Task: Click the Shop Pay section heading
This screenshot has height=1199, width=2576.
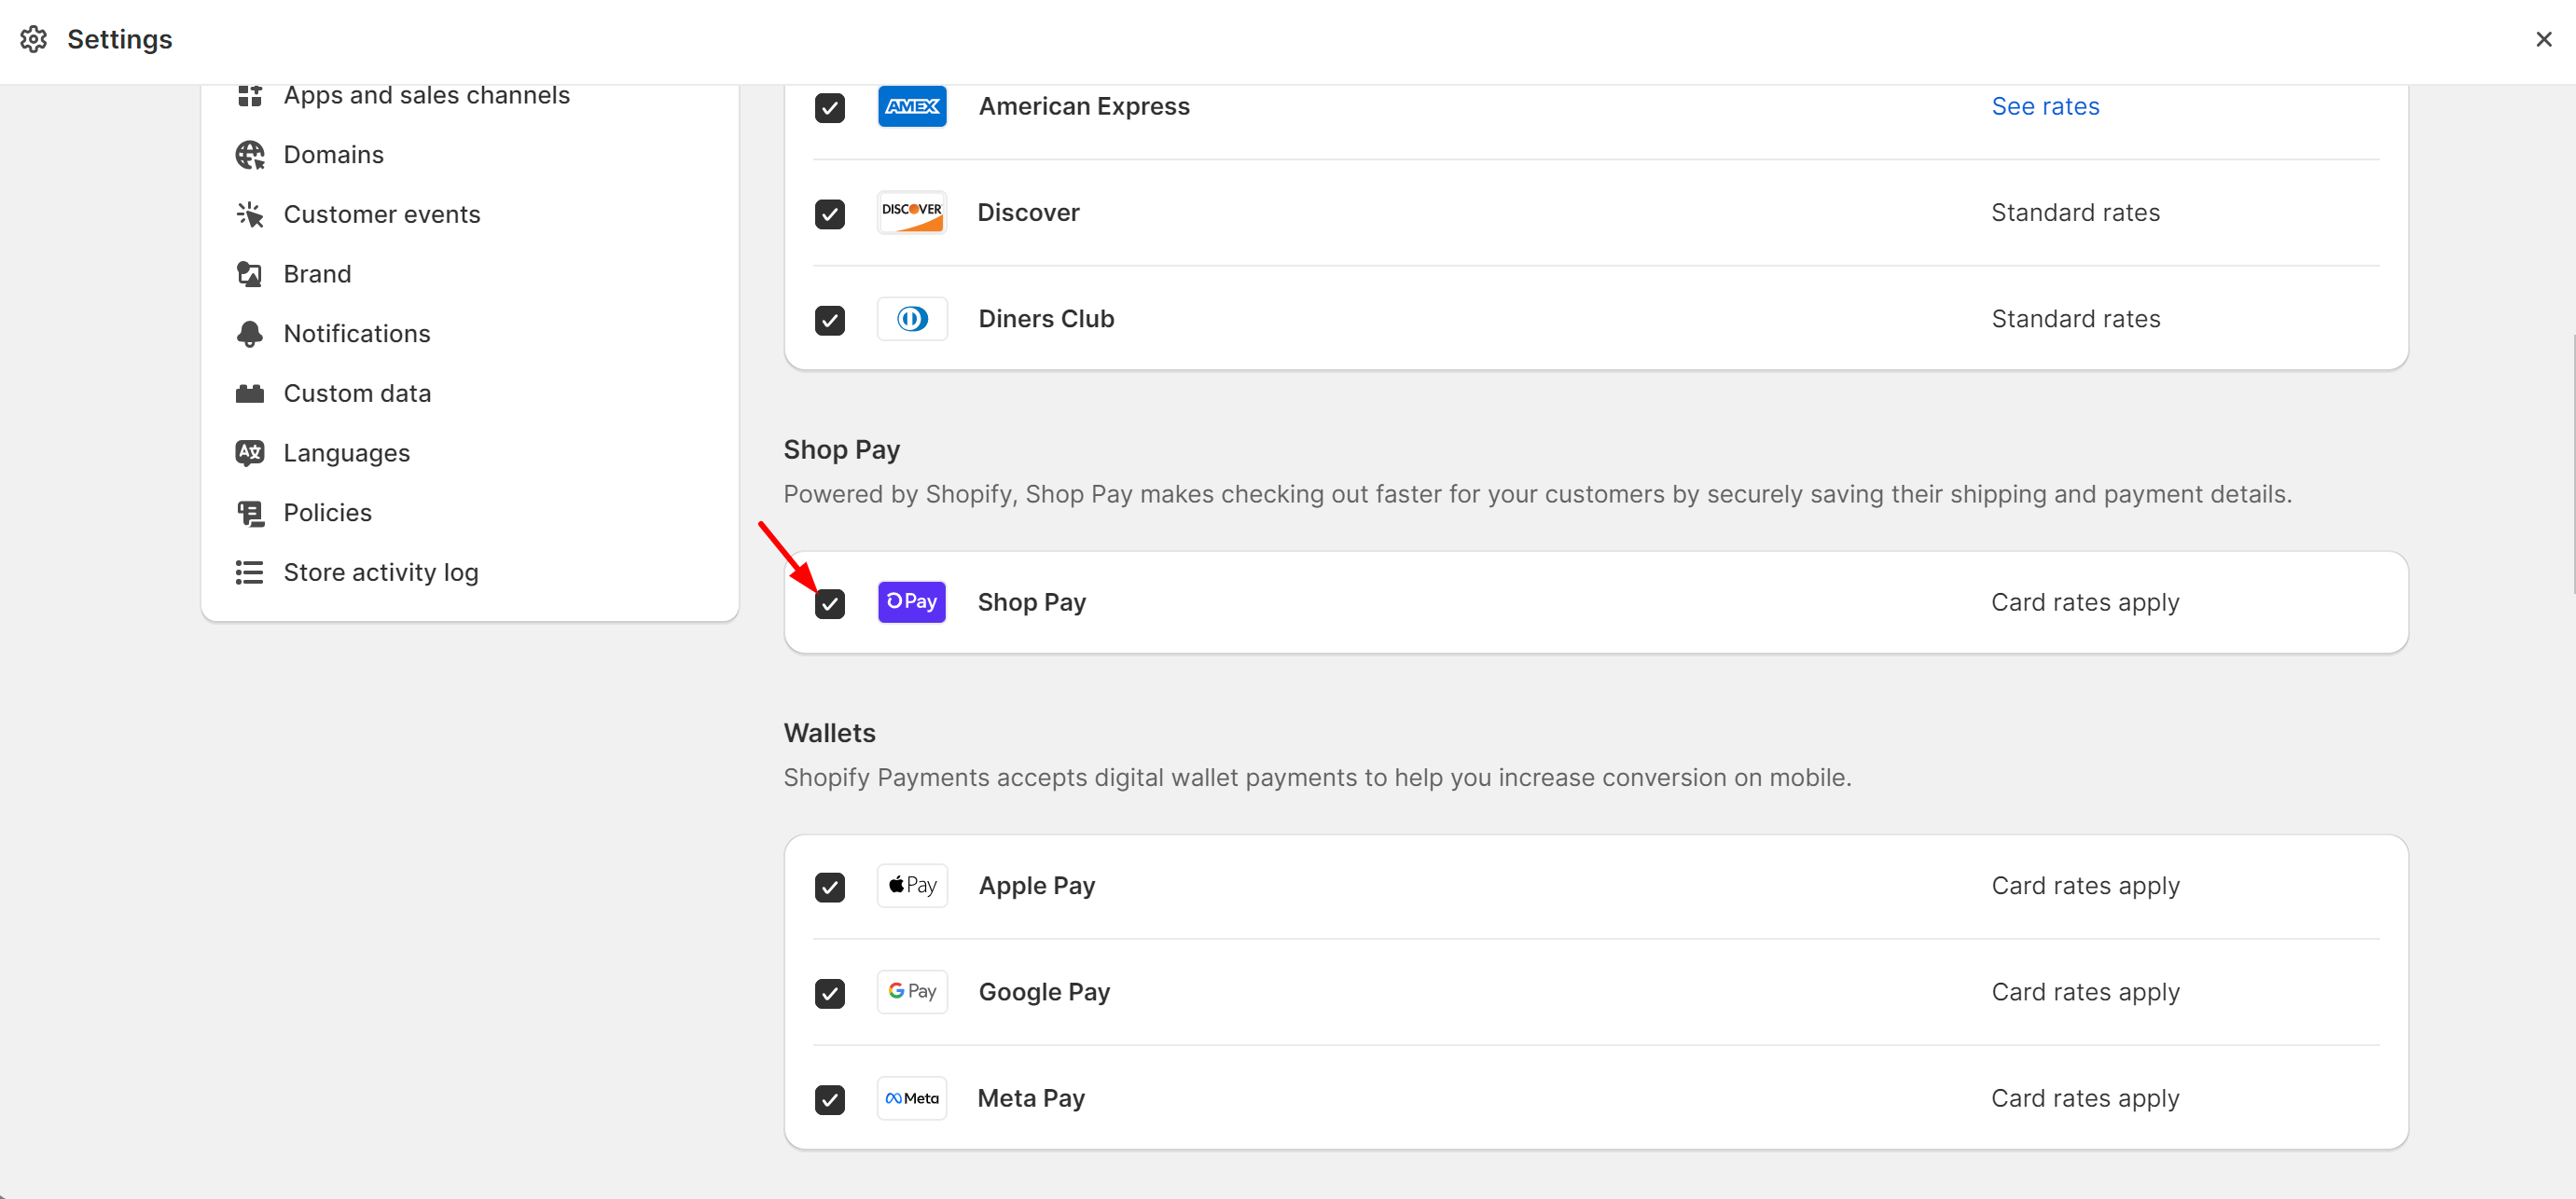Action: click(841, 450)
